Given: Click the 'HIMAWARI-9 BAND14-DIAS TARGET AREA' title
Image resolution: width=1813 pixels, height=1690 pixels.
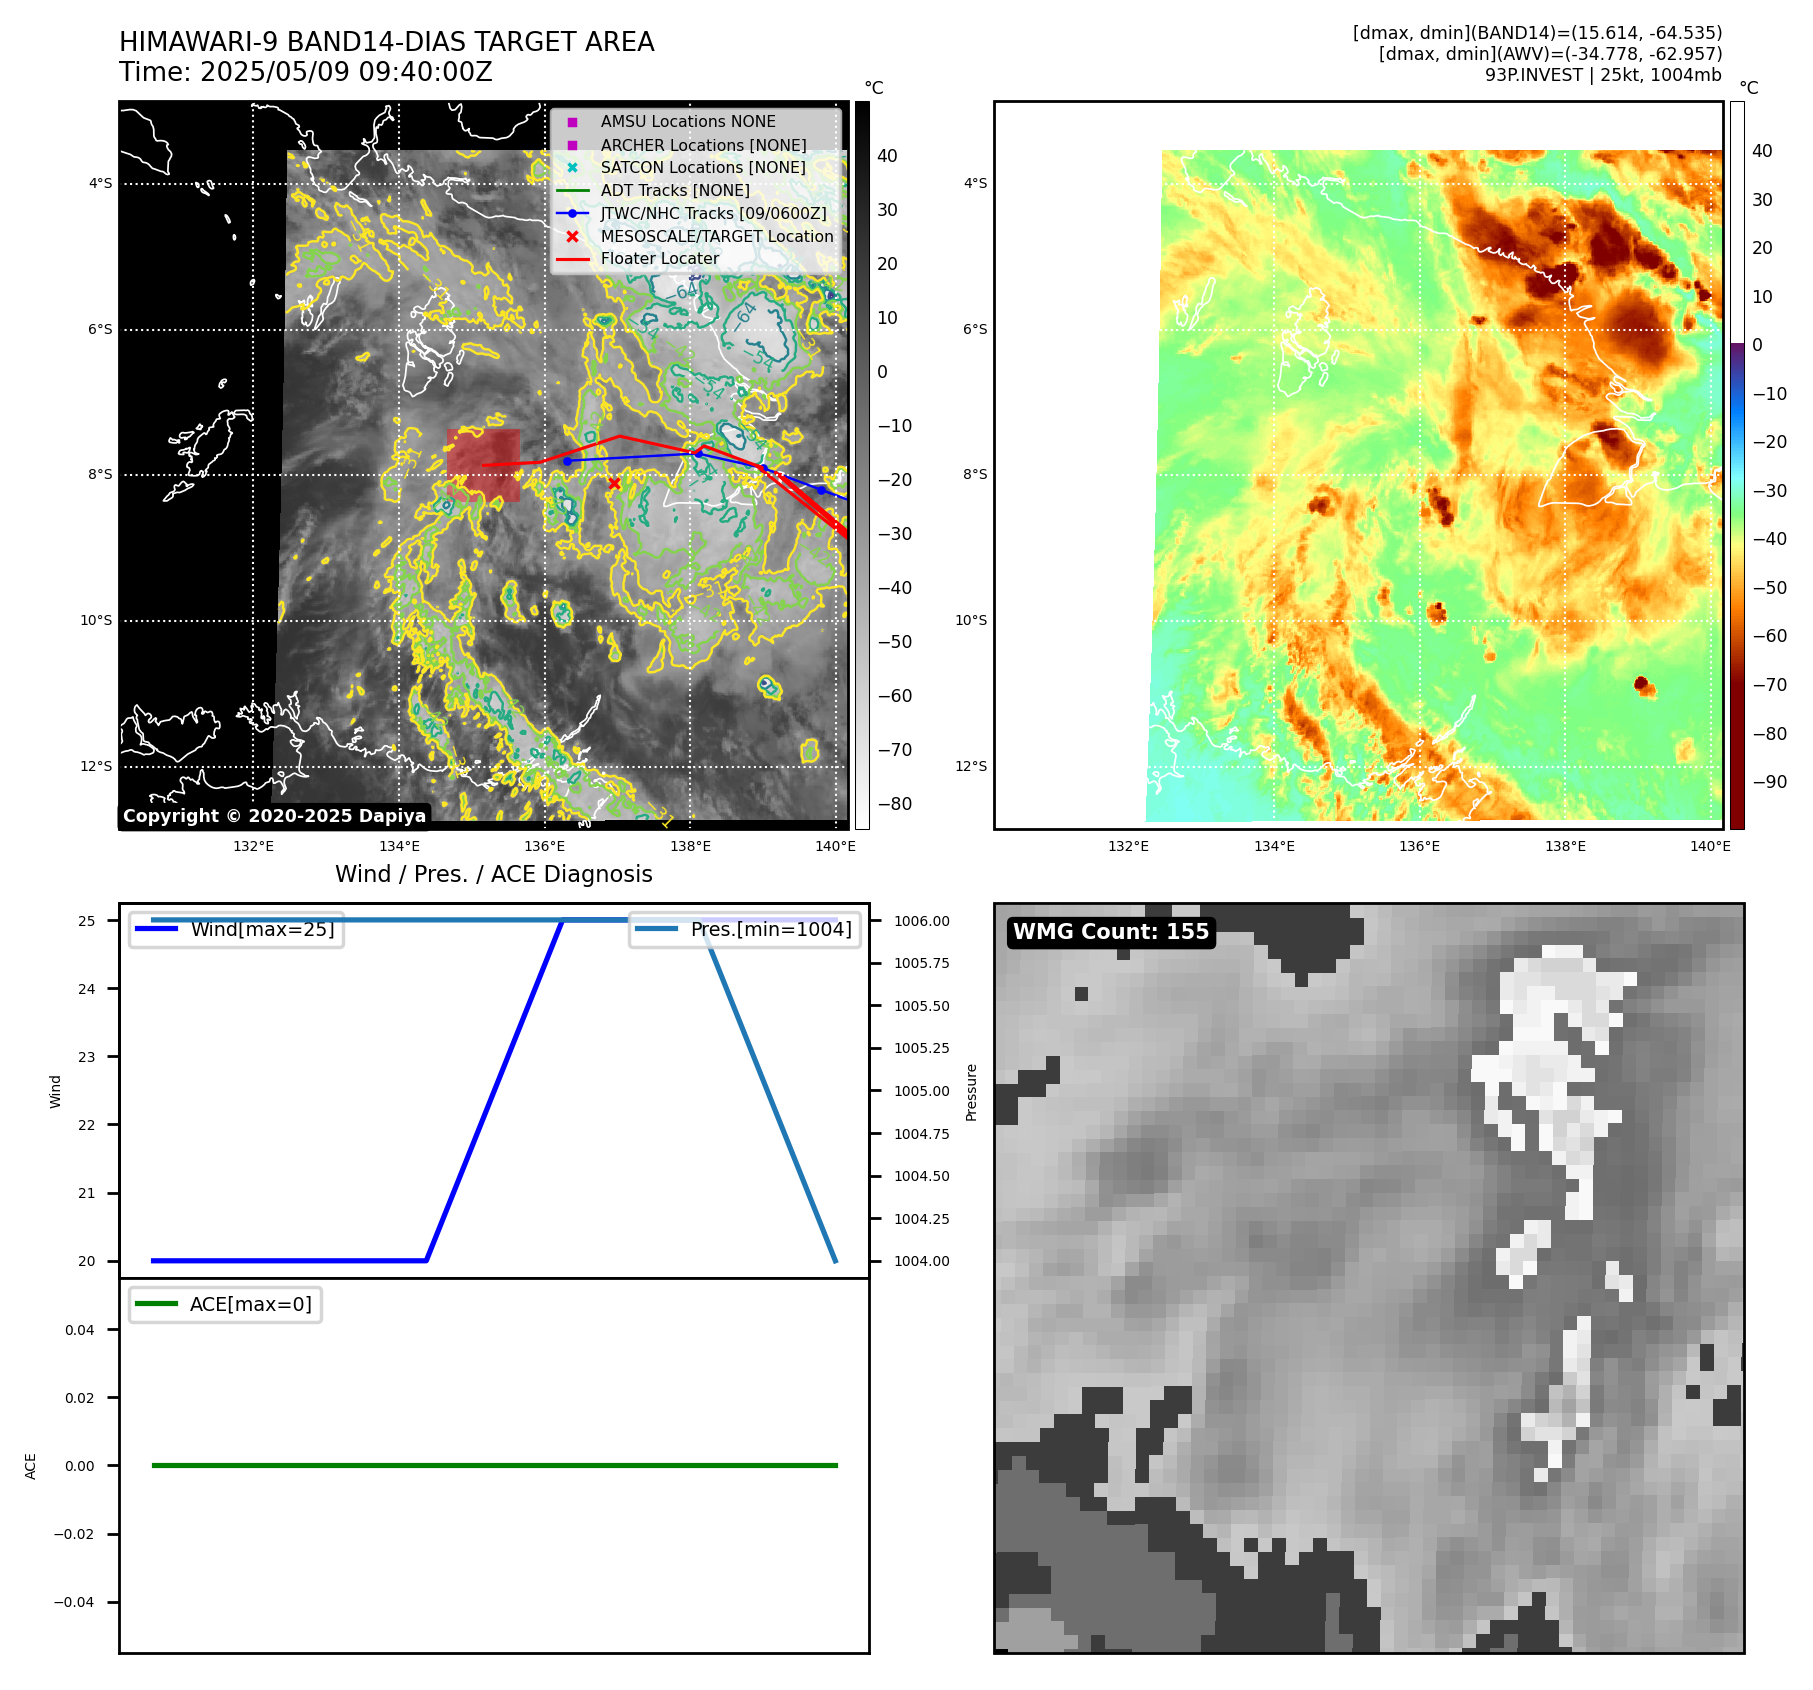Looking at the screenshot, I should point(386,42).
